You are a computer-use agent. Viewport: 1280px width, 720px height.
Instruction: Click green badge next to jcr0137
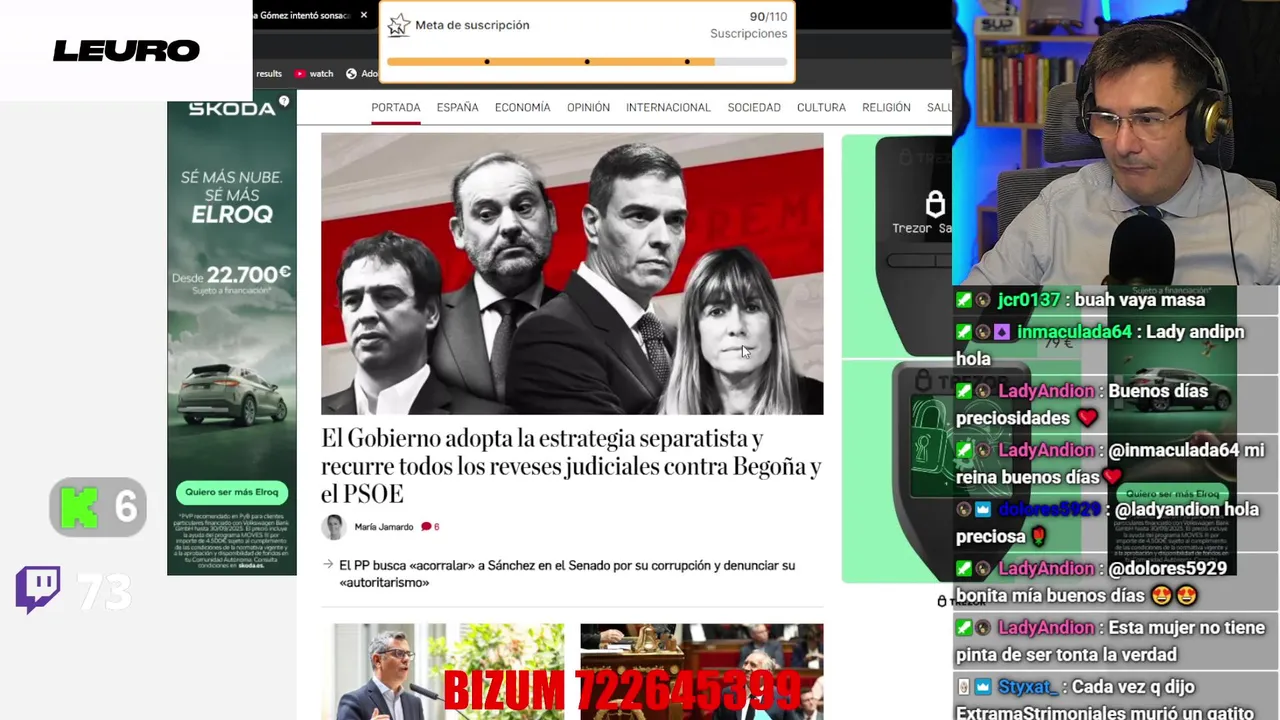(964, 300)
